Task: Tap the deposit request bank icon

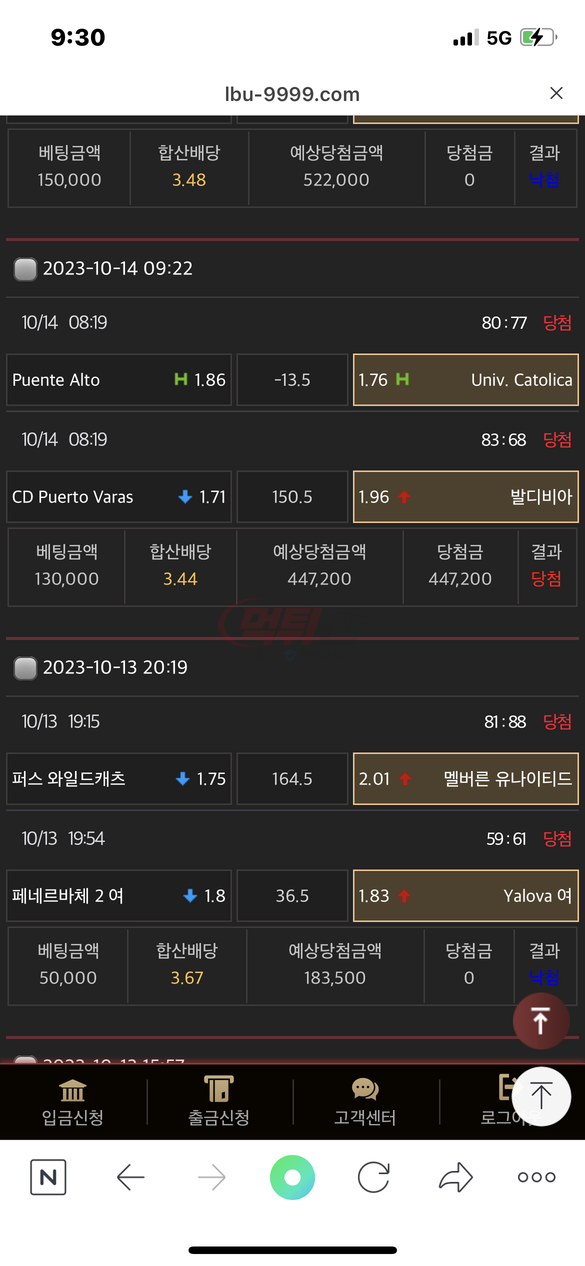Action: (72, 1090)
